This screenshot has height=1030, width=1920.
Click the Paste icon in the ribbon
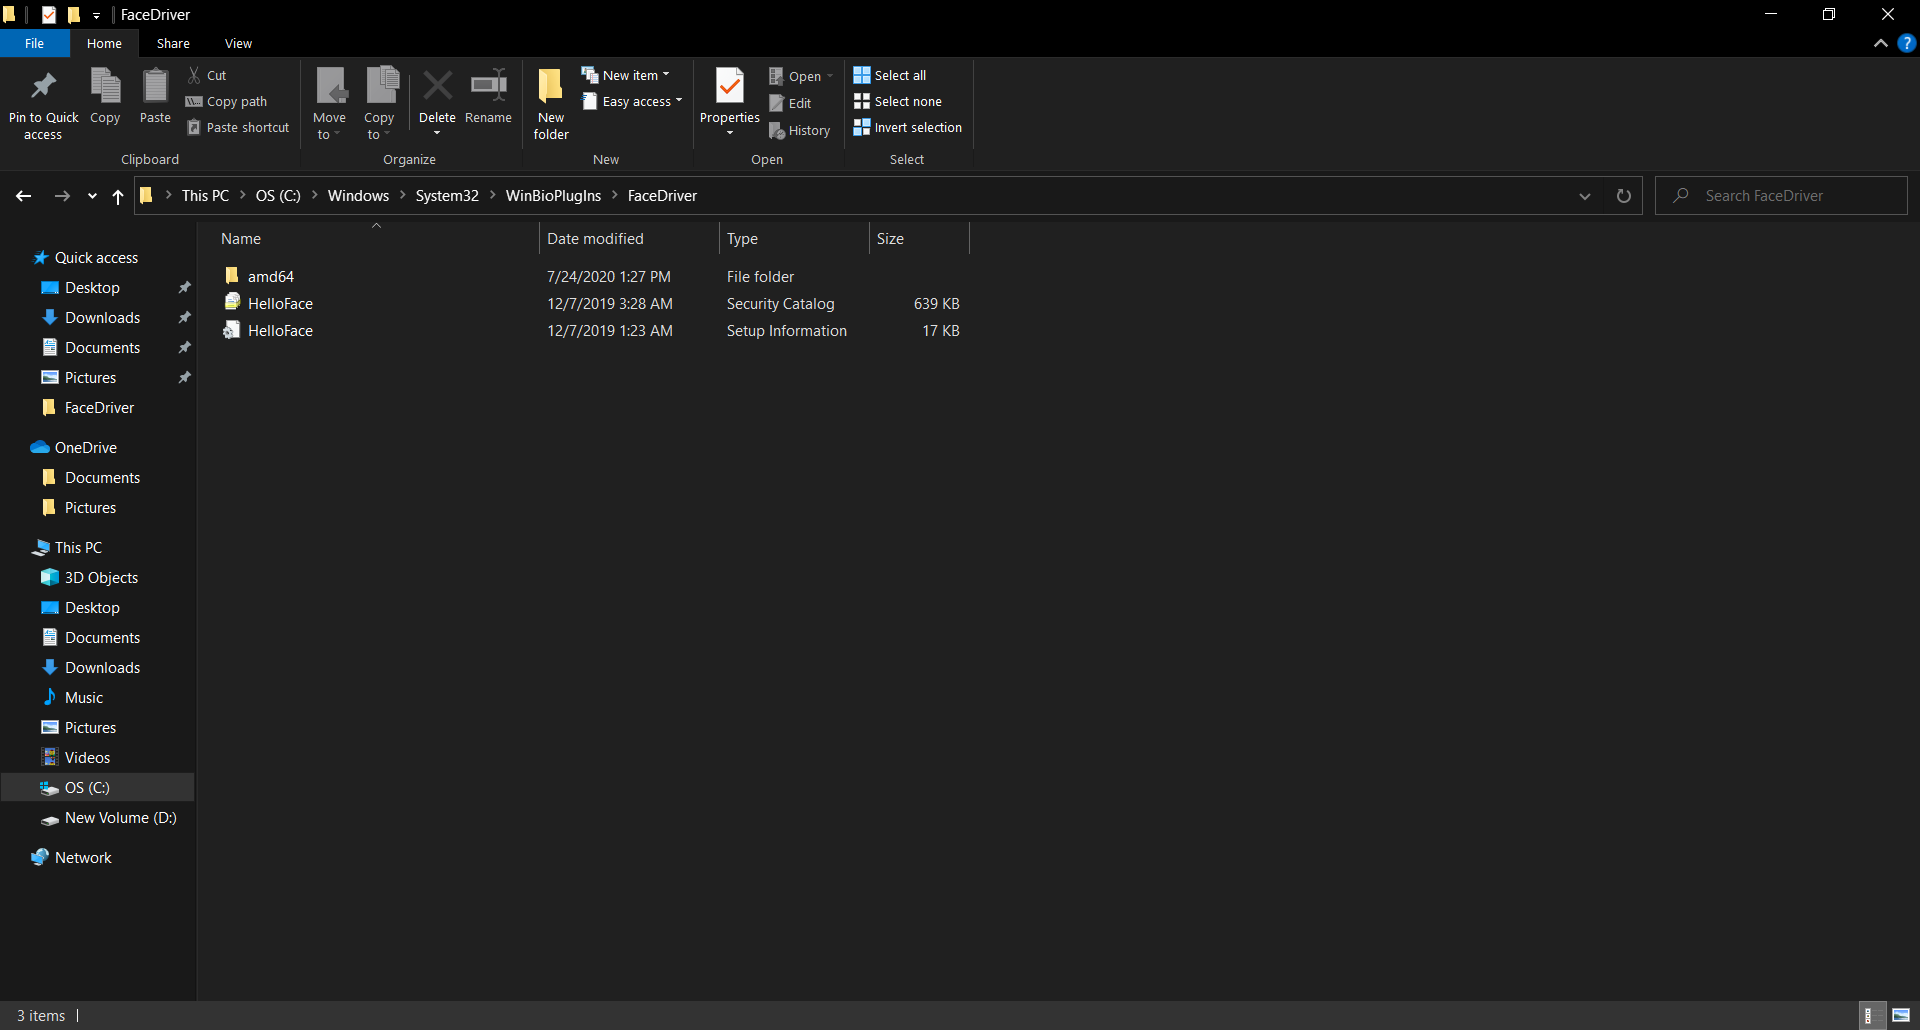[155, 86]
